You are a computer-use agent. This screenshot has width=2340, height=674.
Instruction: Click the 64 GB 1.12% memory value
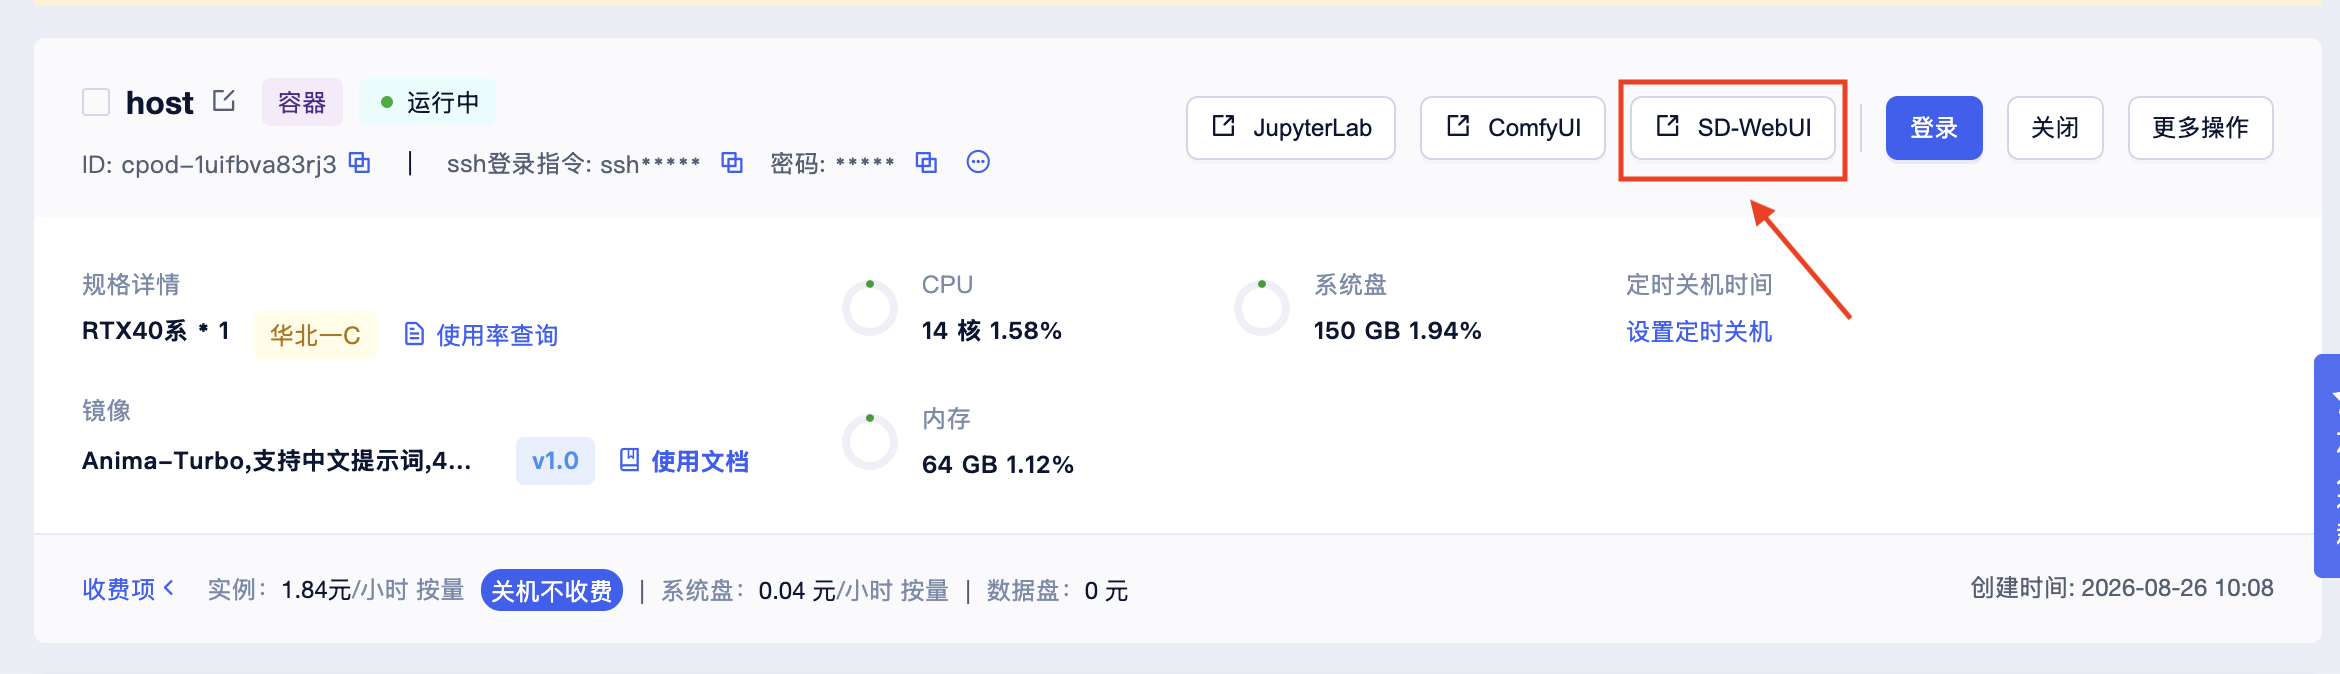998,465
